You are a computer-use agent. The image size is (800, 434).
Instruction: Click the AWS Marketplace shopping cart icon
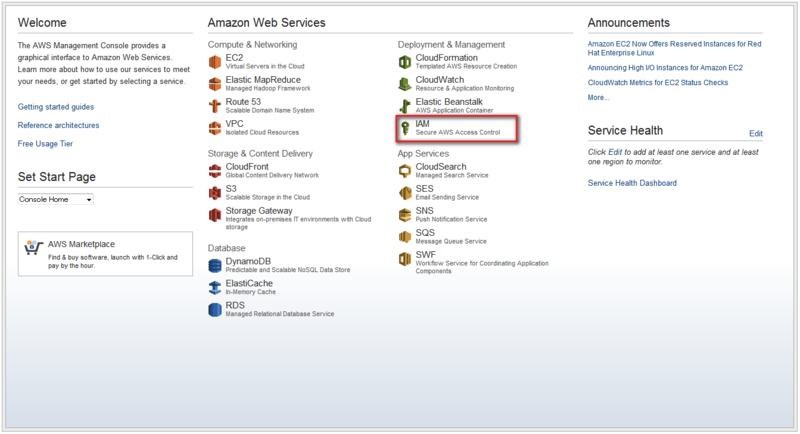click(x=33, y=247)
